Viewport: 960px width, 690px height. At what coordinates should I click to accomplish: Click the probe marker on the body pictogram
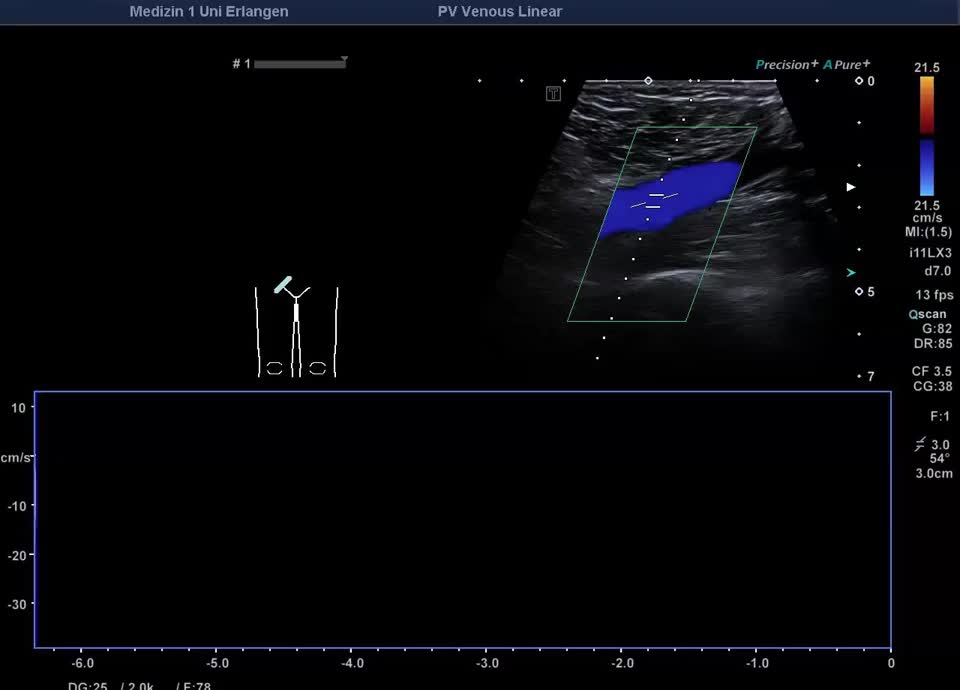pyautogui.click(x=283, y=285)
